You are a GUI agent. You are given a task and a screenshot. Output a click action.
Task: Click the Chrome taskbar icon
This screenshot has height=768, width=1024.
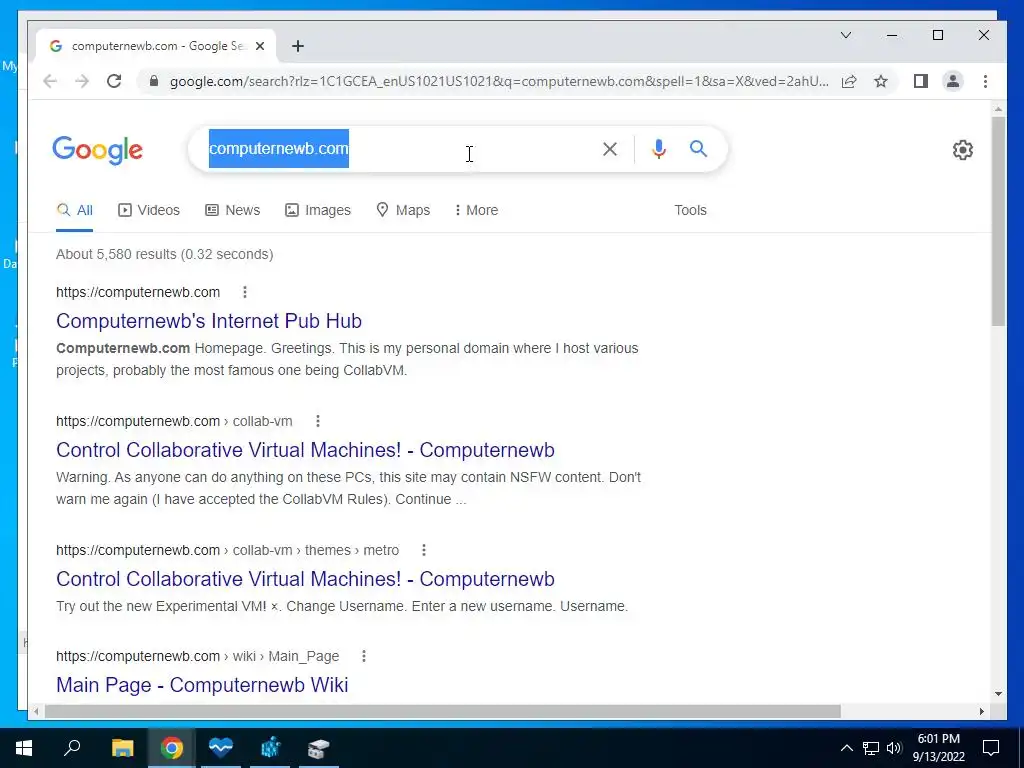(172, 748)
